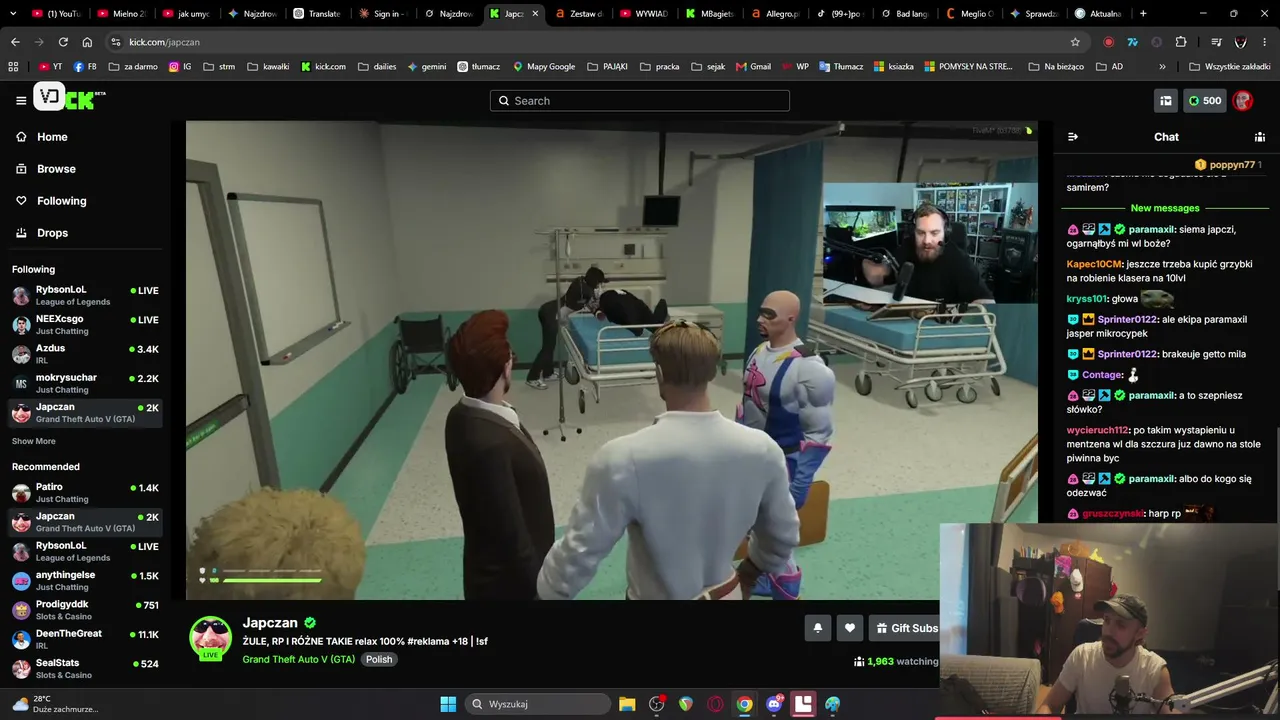
Task: Open DeenTheGreat IRL channel
Action: 85,639
